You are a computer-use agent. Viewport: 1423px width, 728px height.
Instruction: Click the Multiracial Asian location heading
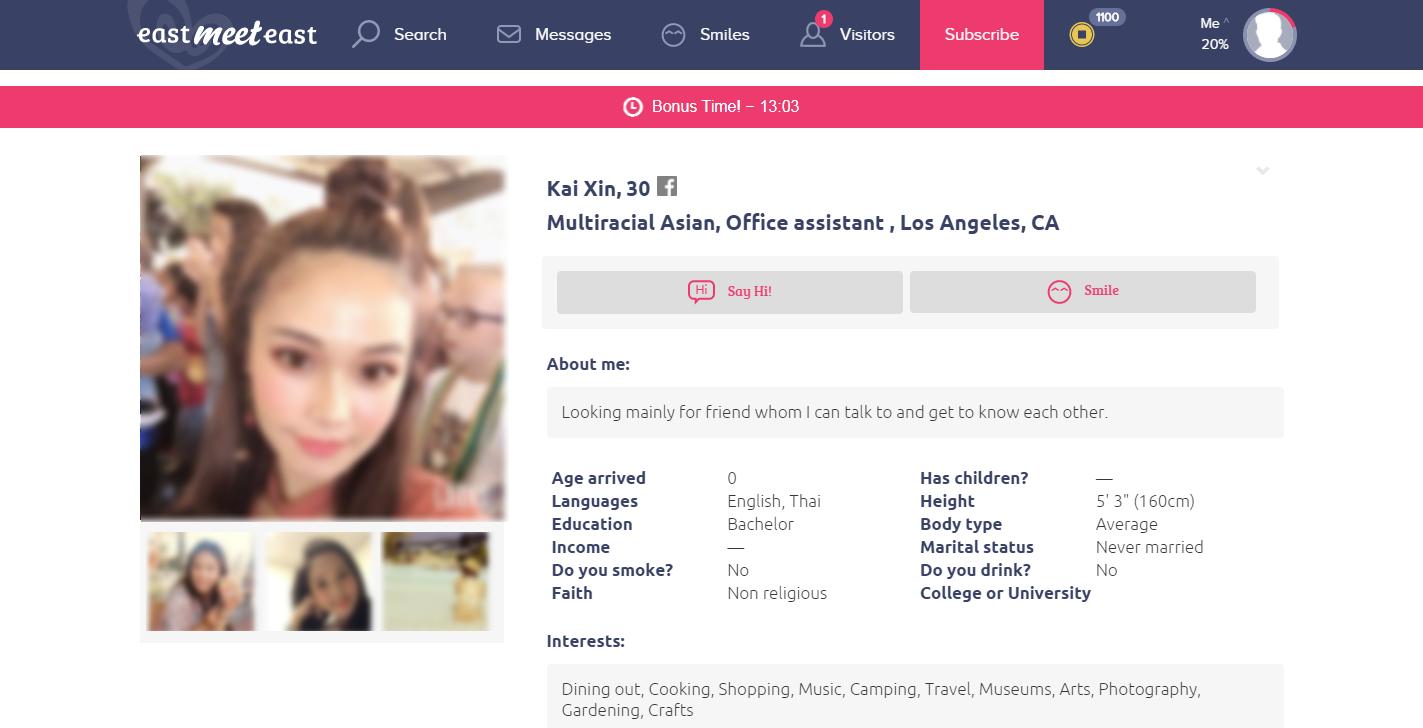coord(802,223)
